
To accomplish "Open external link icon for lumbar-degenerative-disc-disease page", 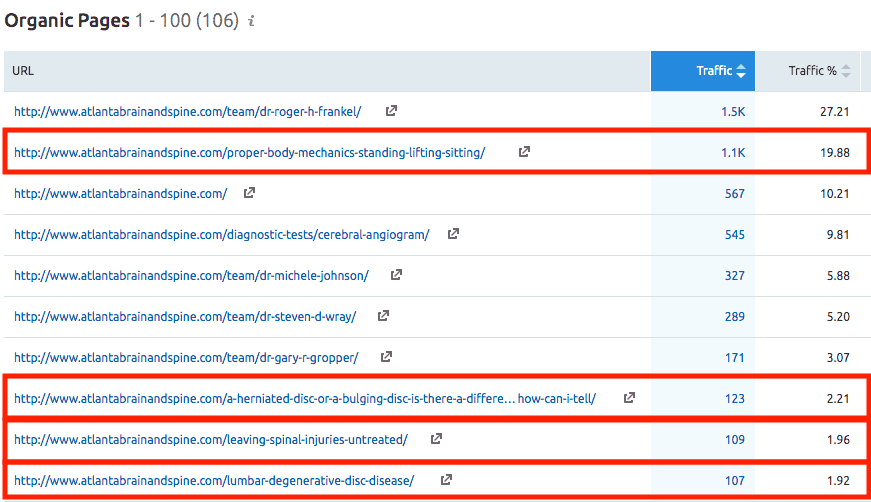I will point(446,480).
